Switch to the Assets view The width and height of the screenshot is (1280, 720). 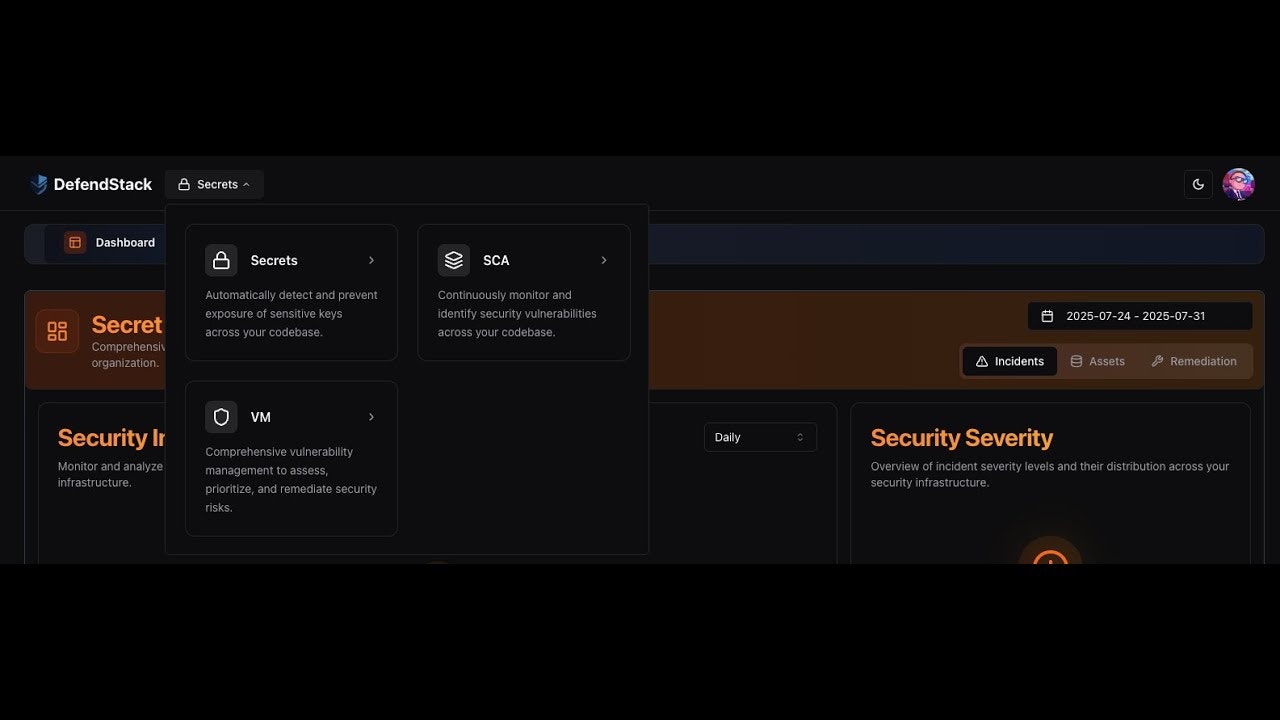[x=1097, y=361]
